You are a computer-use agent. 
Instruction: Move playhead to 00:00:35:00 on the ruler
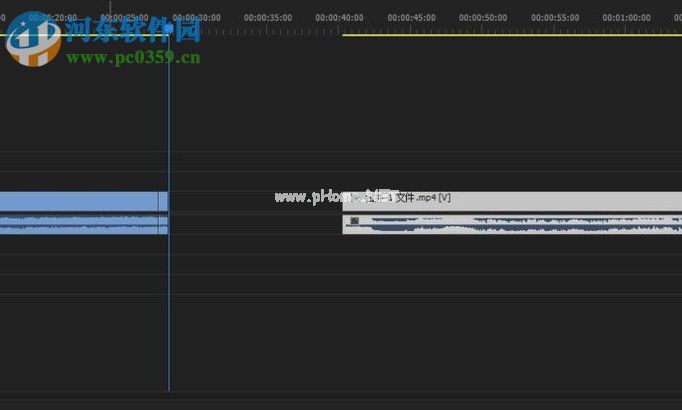click(x=268, y=19)
